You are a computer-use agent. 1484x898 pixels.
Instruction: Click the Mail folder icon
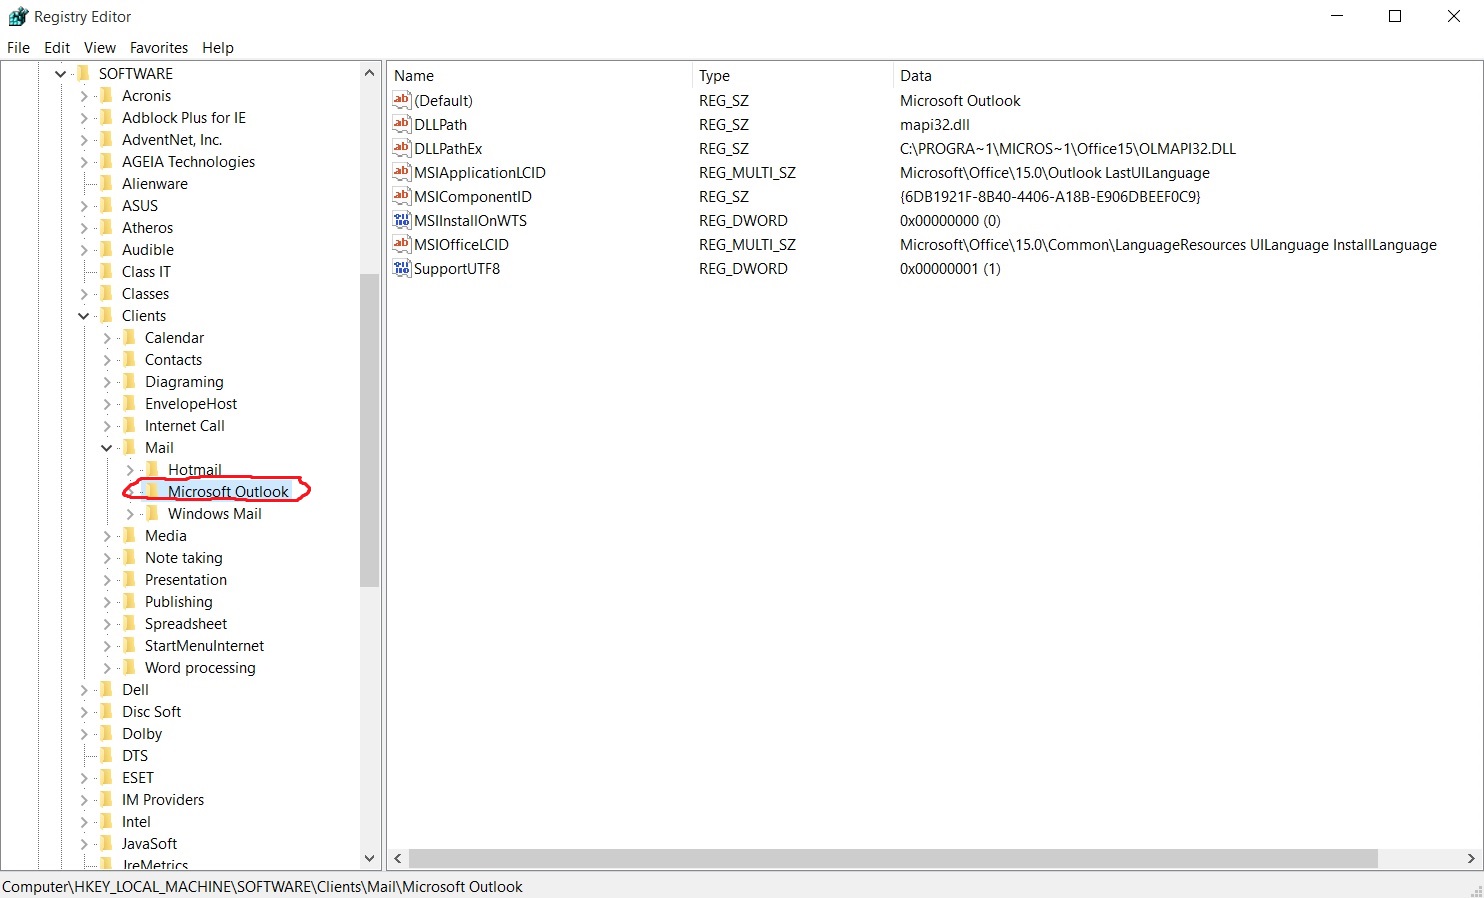129,447
